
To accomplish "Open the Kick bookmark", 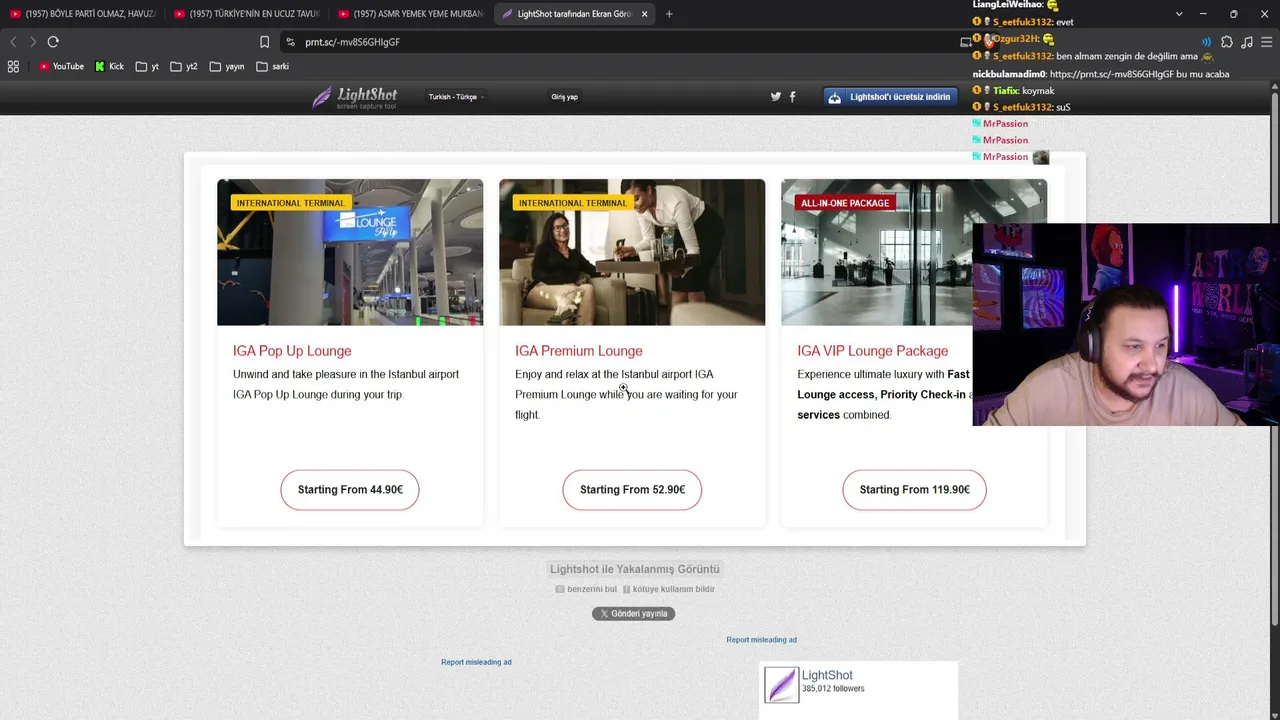I will pyautogui.click(x=110, y=66).
